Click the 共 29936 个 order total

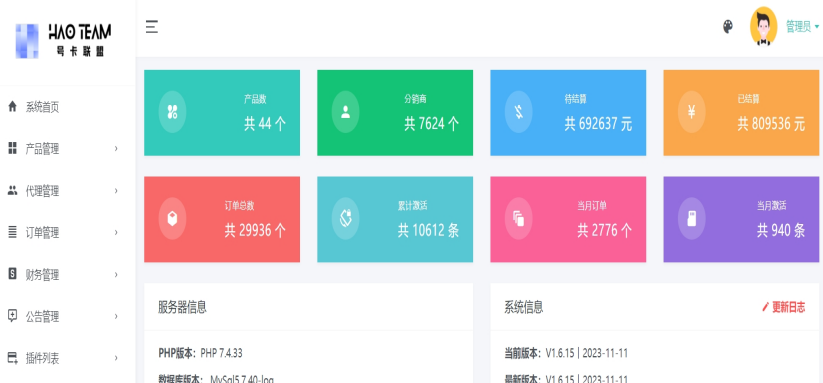pos(256,230)
